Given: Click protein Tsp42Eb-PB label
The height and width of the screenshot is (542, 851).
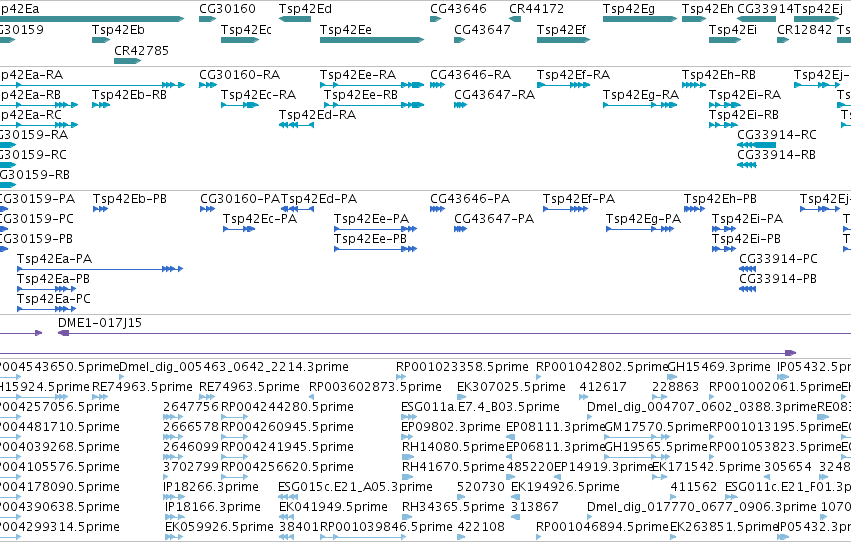Looking at the screenshot, I should [x=130, y=199].
